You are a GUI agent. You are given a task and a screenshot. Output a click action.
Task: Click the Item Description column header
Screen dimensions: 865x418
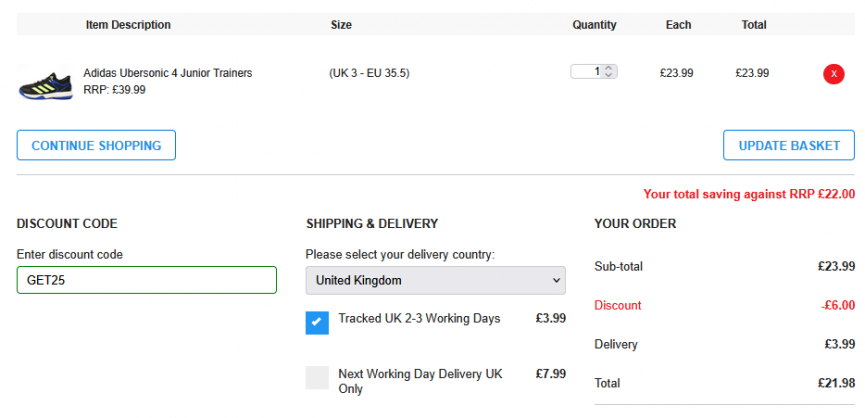[x=128, y=25]
